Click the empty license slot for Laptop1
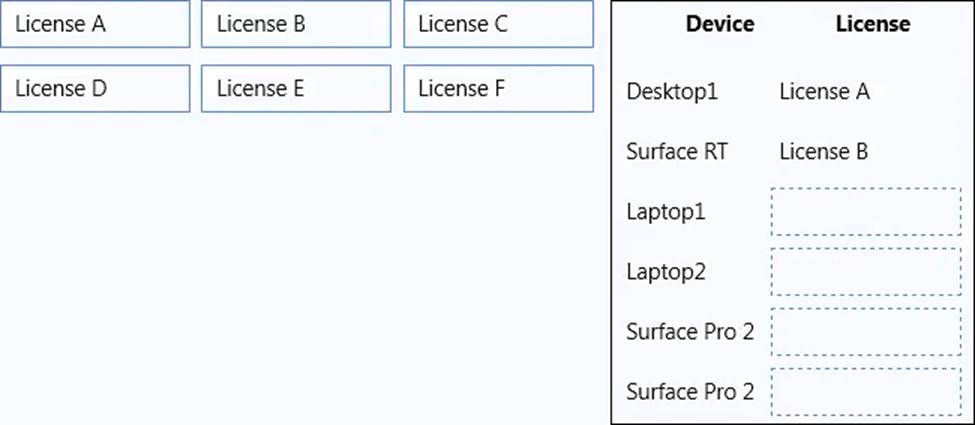Viewport: 975px width, 425px height. (865, 212)
